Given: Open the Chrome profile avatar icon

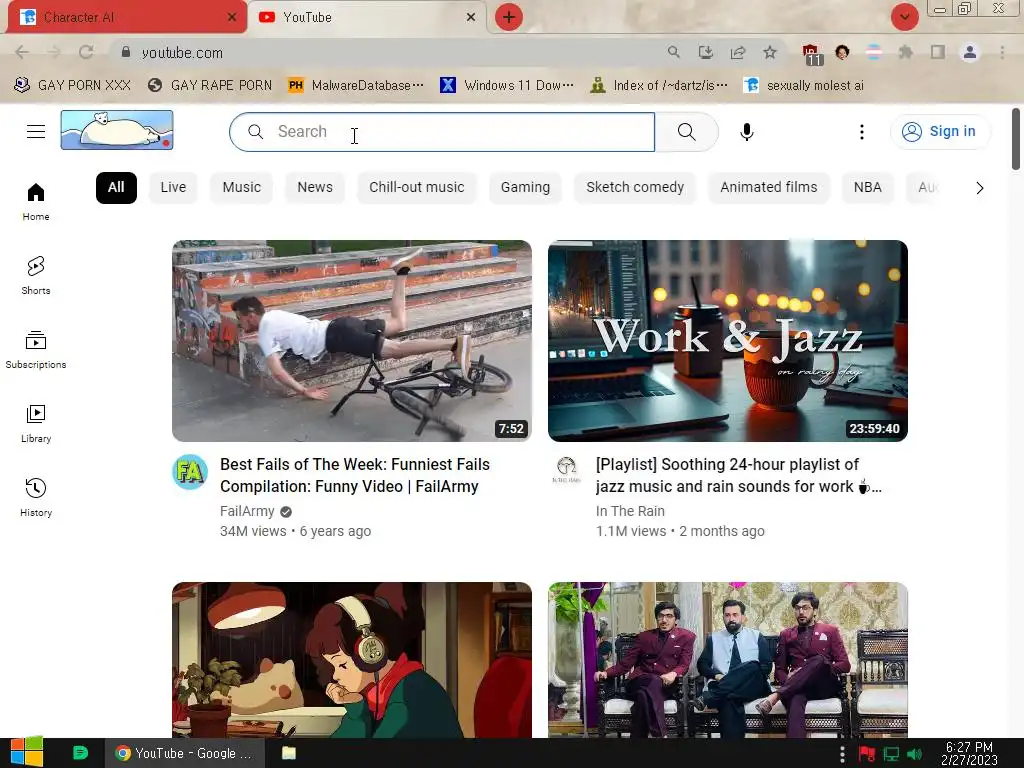Looking at the screenshot, I should tap(970, 52).
